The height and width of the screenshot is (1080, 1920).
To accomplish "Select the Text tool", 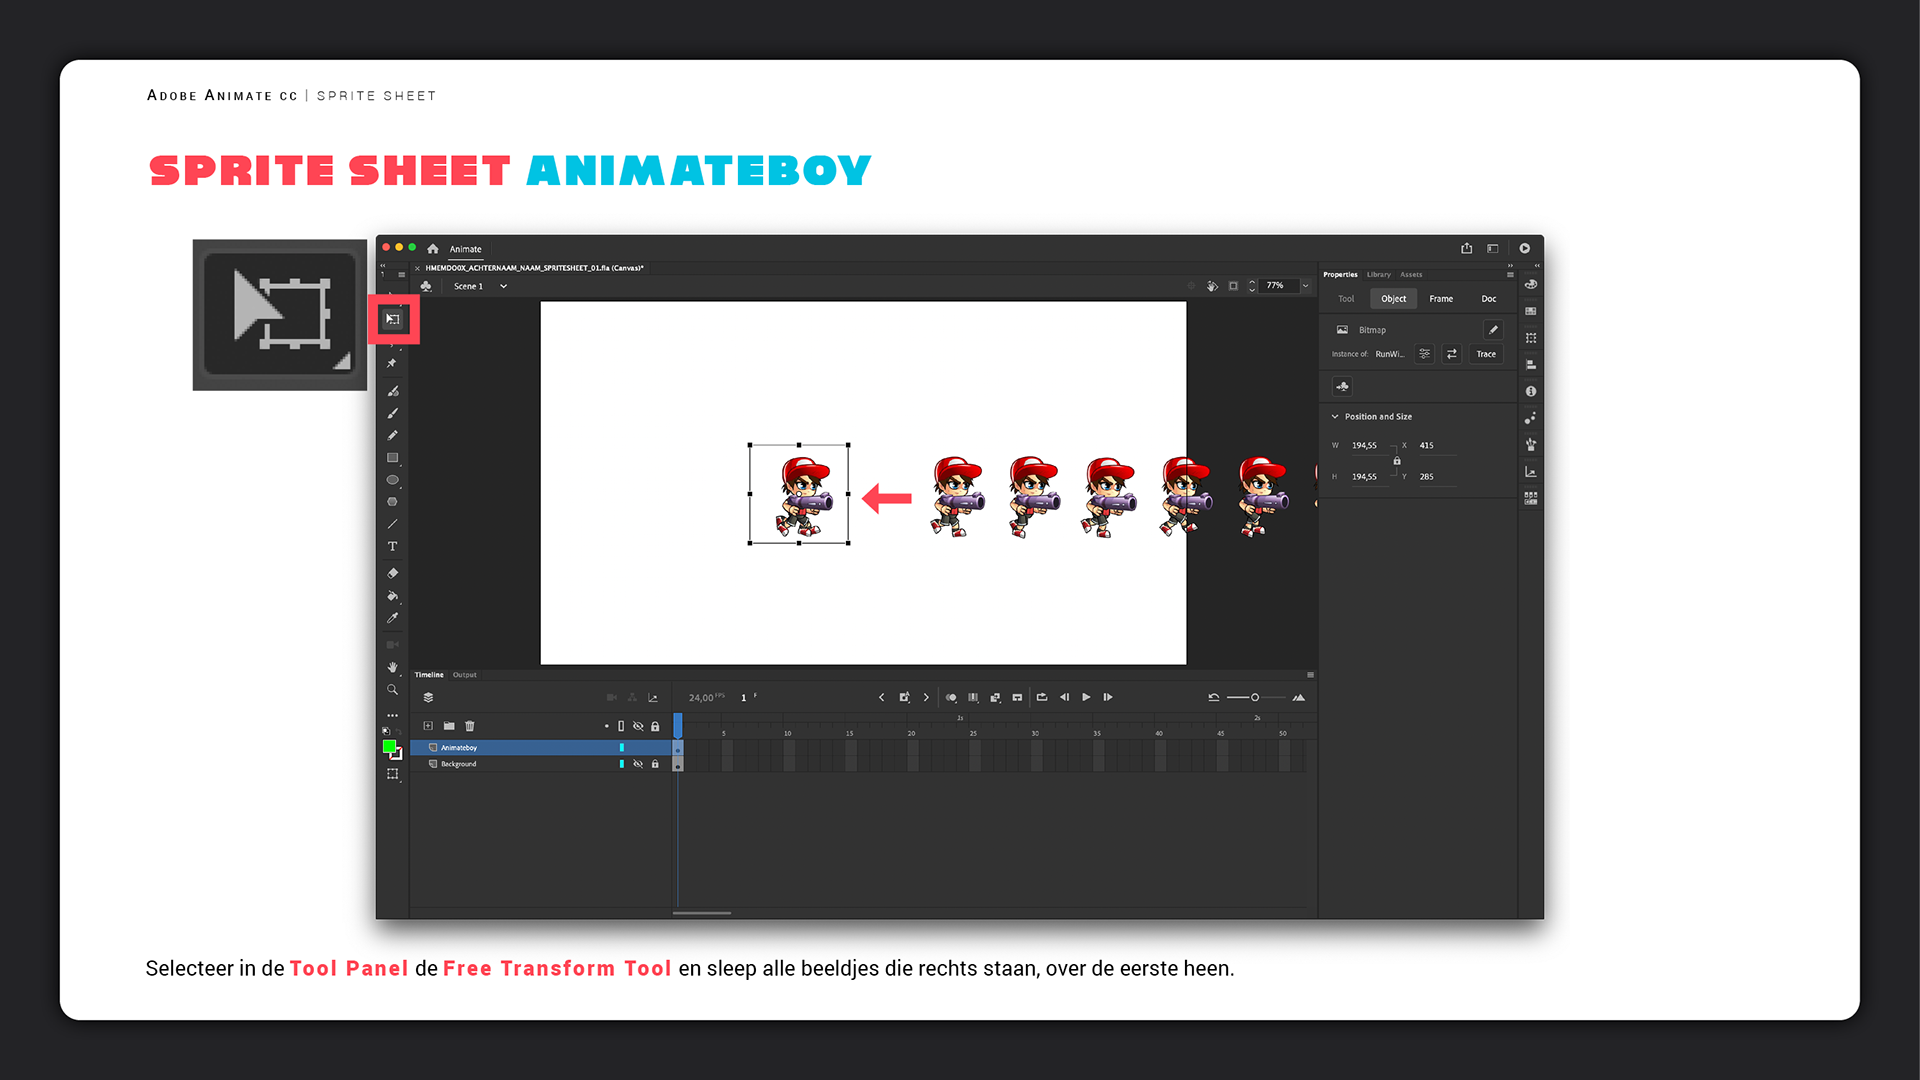I will pos(392,546).
